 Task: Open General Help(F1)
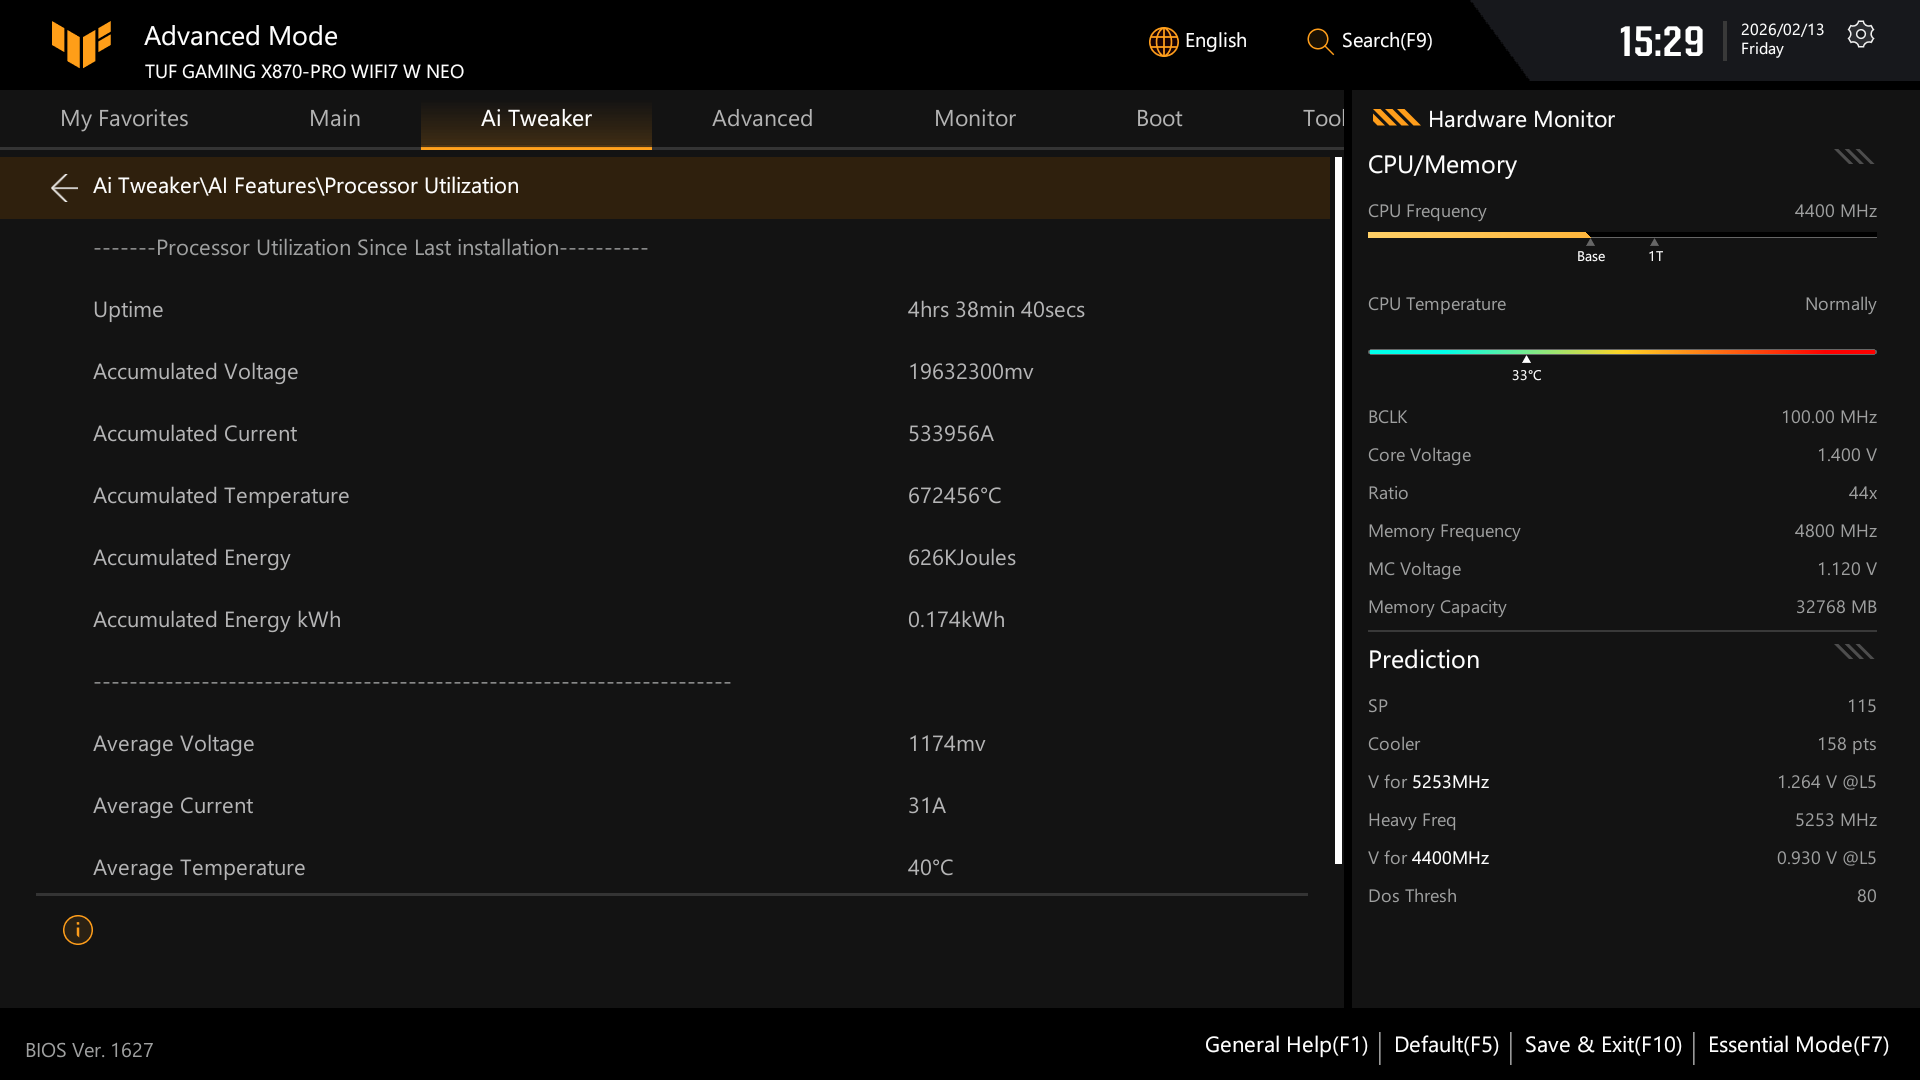(x=1286, y=1044)
